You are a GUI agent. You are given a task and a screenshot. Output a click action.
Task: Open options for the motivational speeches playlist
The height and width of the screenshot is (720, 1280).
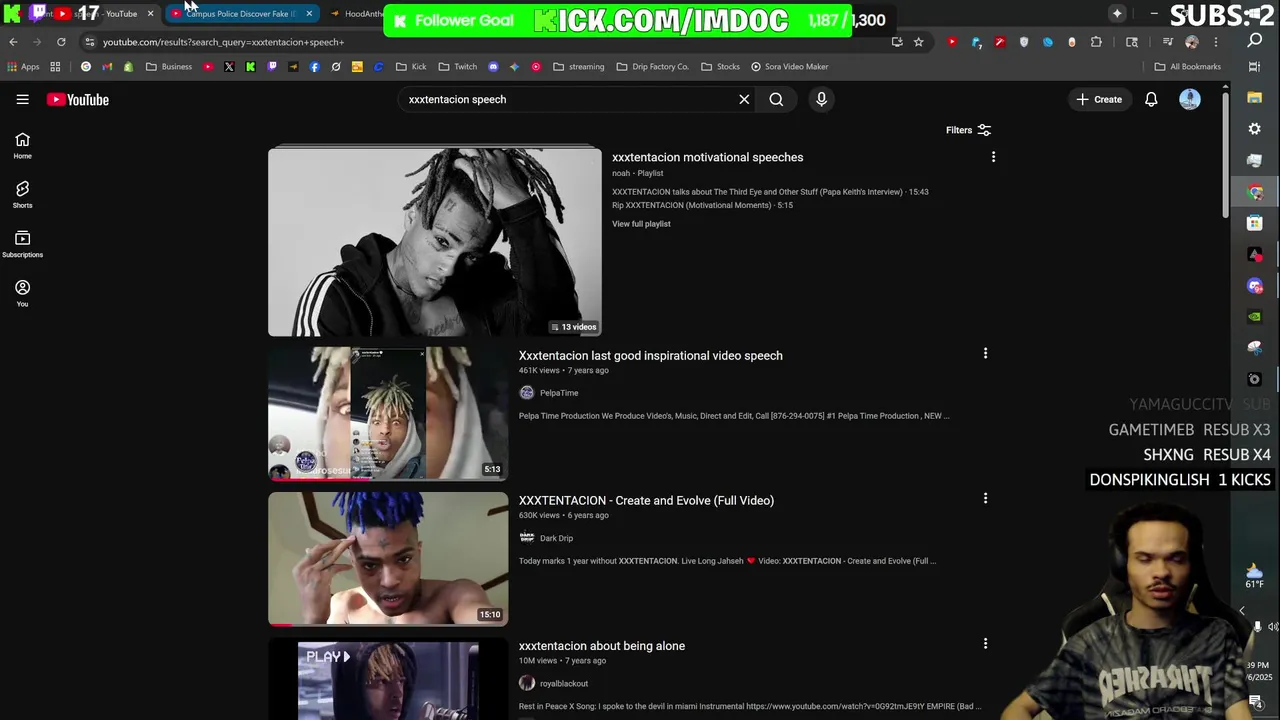(993, 157)
